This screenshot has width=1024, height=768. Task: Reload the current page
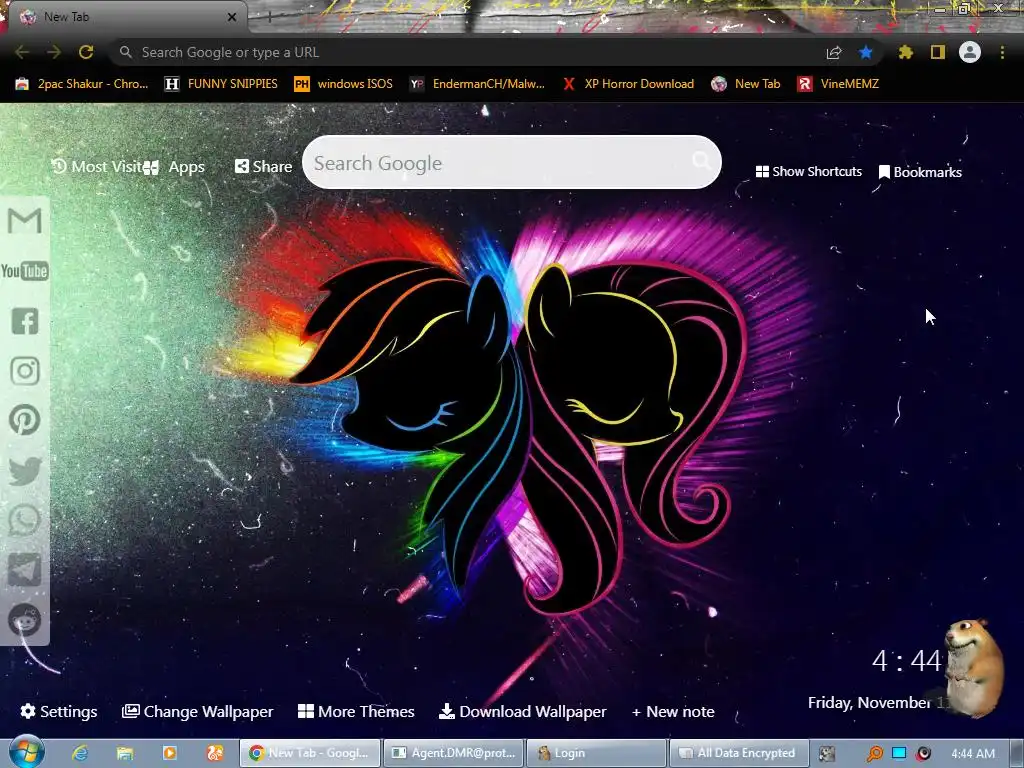[x=86, y=52]
